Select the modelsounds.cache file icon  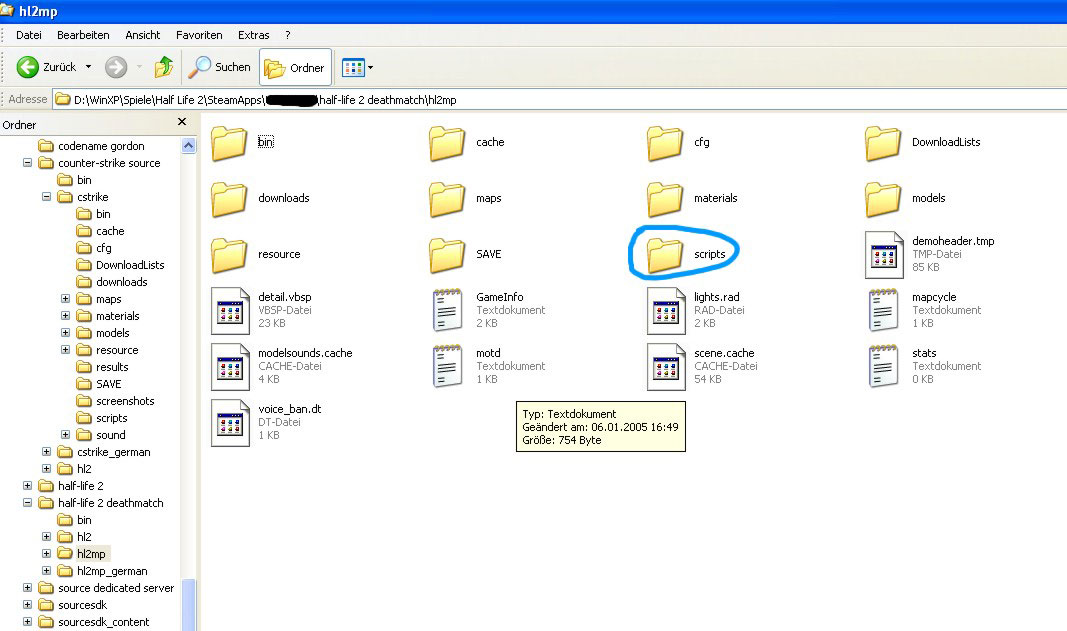tap(230, 367)
